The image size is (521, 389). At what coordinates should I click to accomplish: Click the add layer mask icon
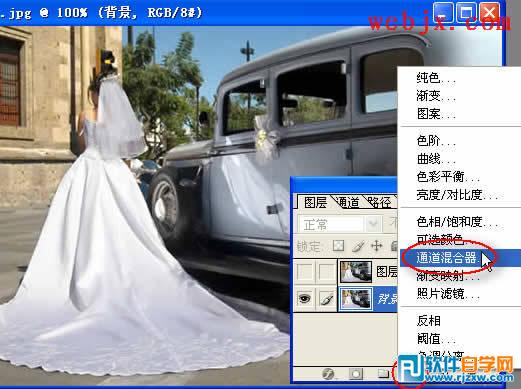[x=356, y=374]
